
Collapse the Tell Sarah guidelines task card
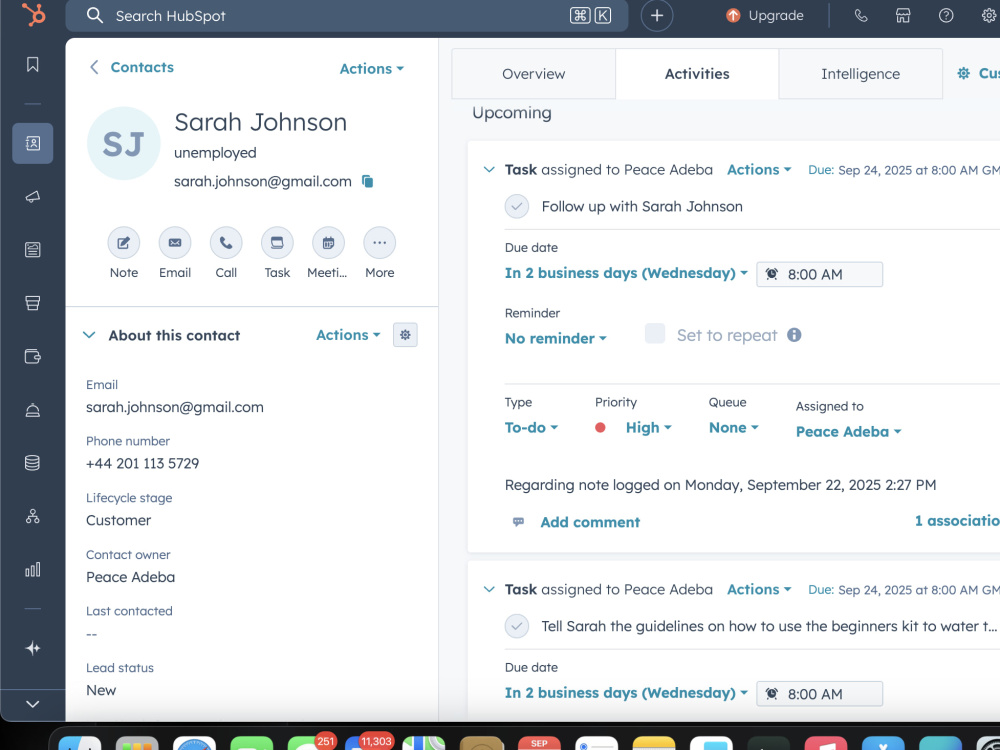click(489, 589)
